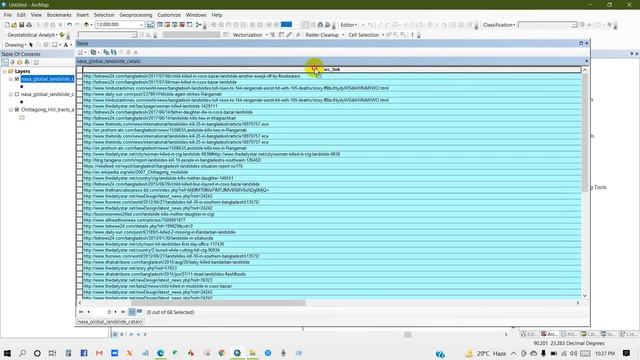Open the ArcToolbox window icon
This screenshot has height=360, width=640.
pos(182,25)
